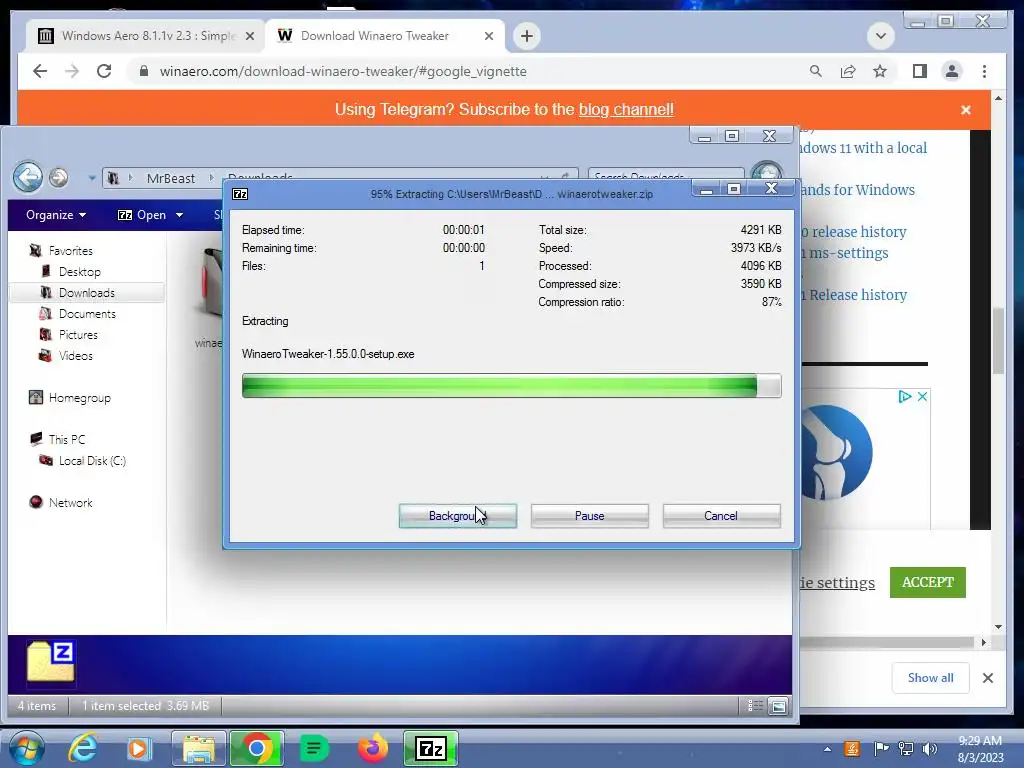The image size is (1024, 768).
Task: Open Chrome profile avatar
Action: 952,71
